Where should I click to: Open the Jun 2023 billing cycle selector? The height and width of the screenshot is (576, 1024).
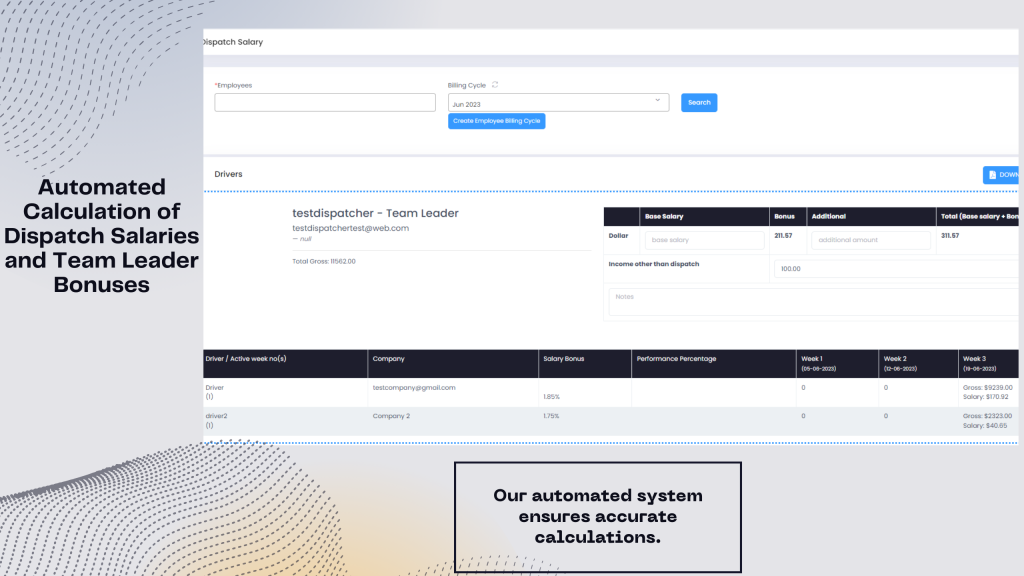pyautogui.click(x=558, y=103)
